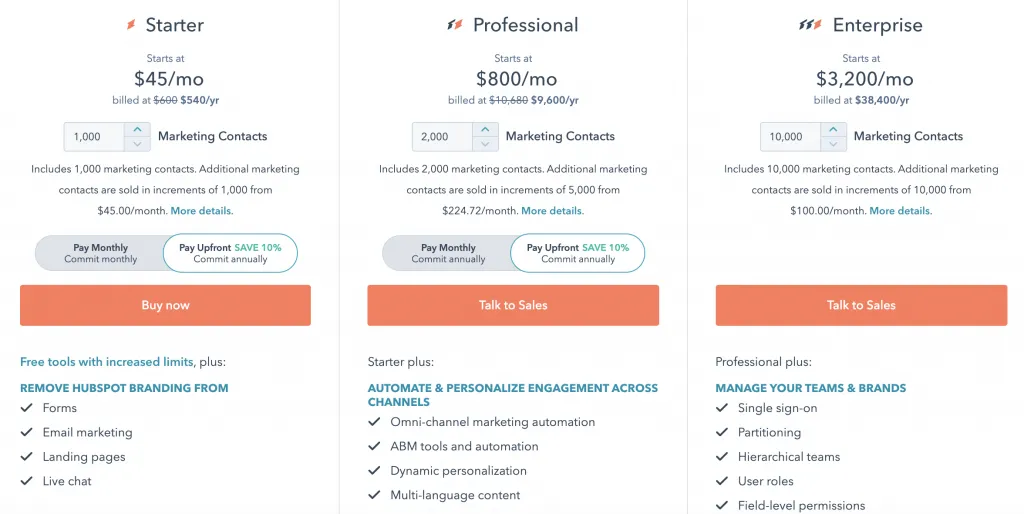Viewport: 1024px width, 514px height.
Task: Click the Enterprise marketing contacts input field
Action: coord(790,137)
